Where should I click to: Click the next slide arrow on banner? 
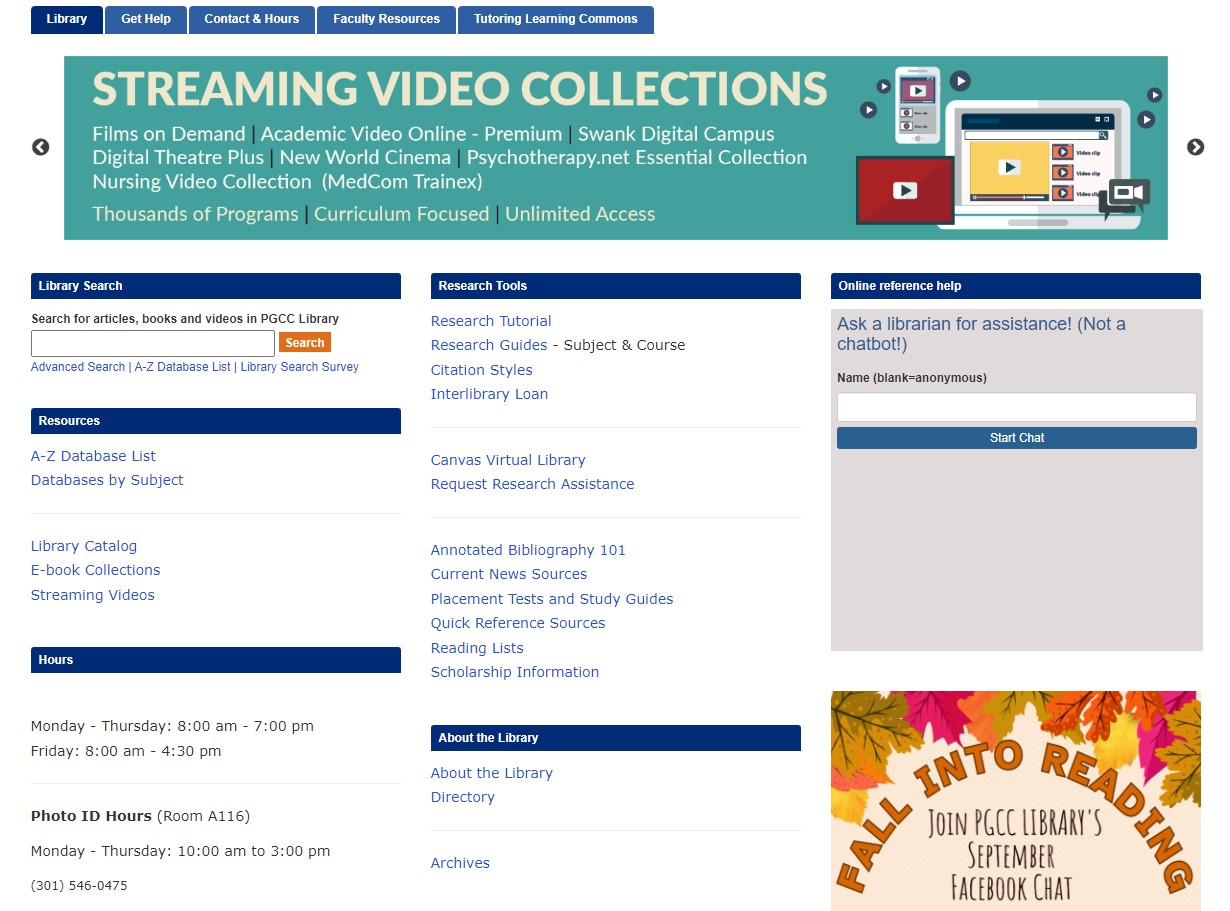coord(1195,147)
